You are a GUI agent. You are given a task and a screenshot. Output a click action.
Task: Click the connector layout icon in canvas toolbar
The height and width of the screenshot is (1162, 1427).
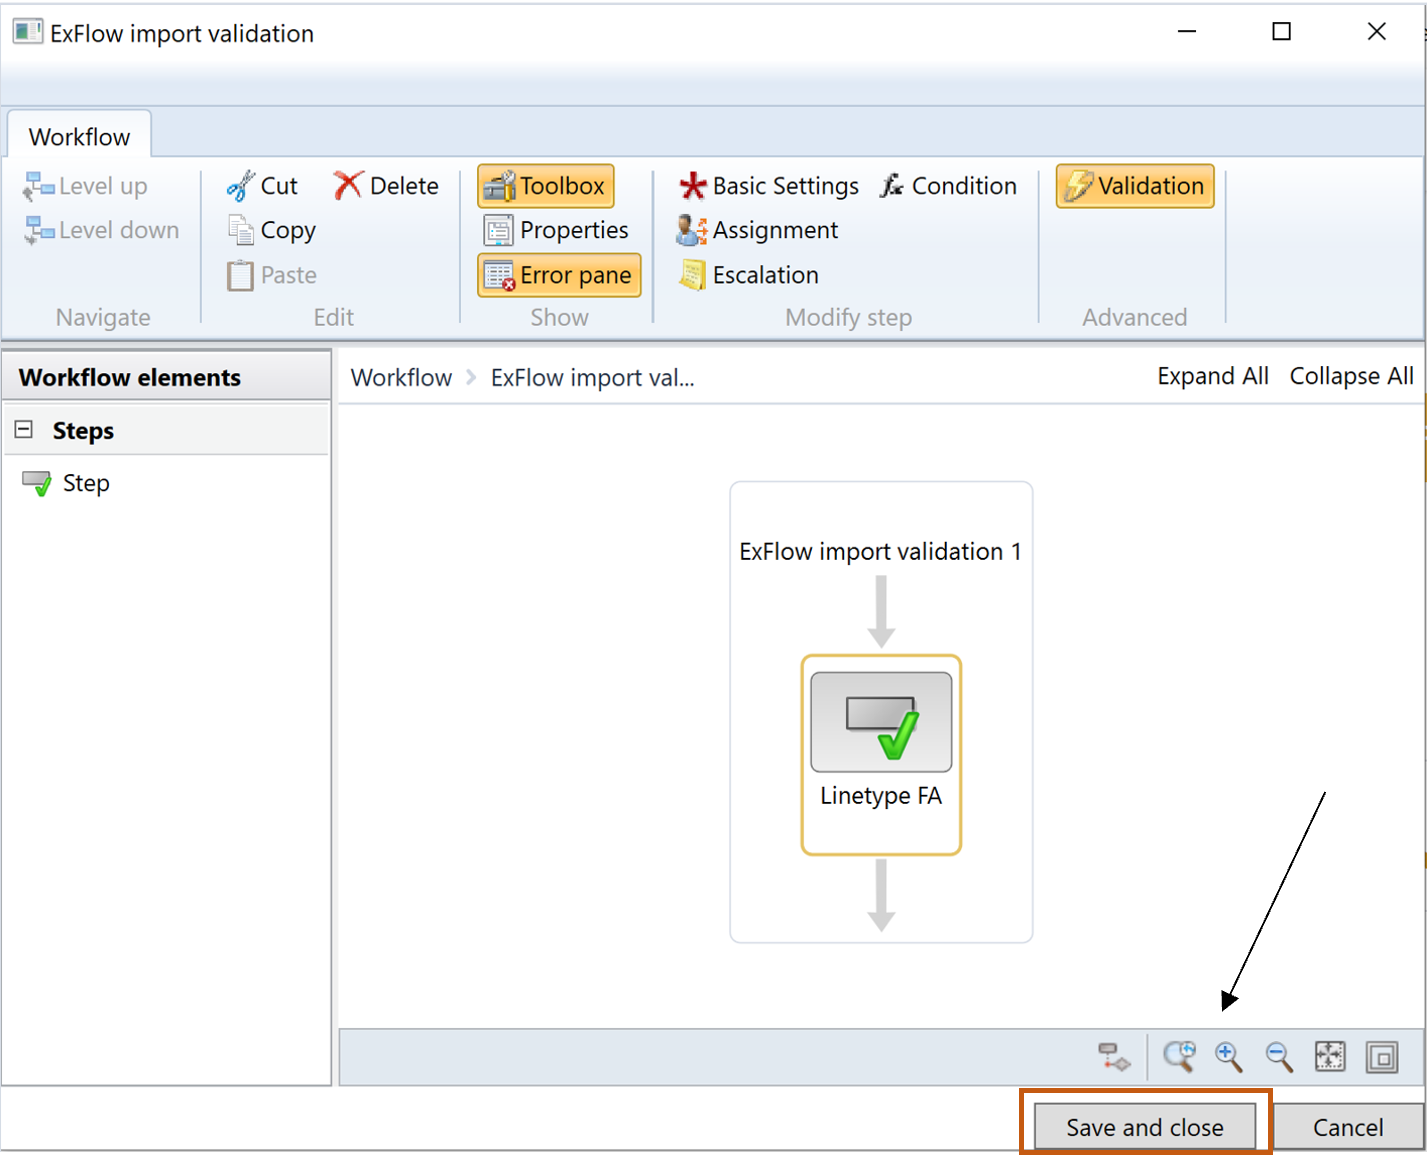[x=1114, y=1057]
